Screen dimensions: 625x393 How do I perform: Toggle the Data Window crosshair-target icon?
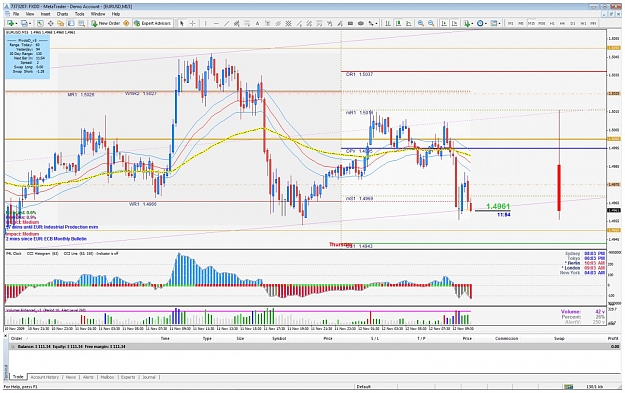point(51,23)
